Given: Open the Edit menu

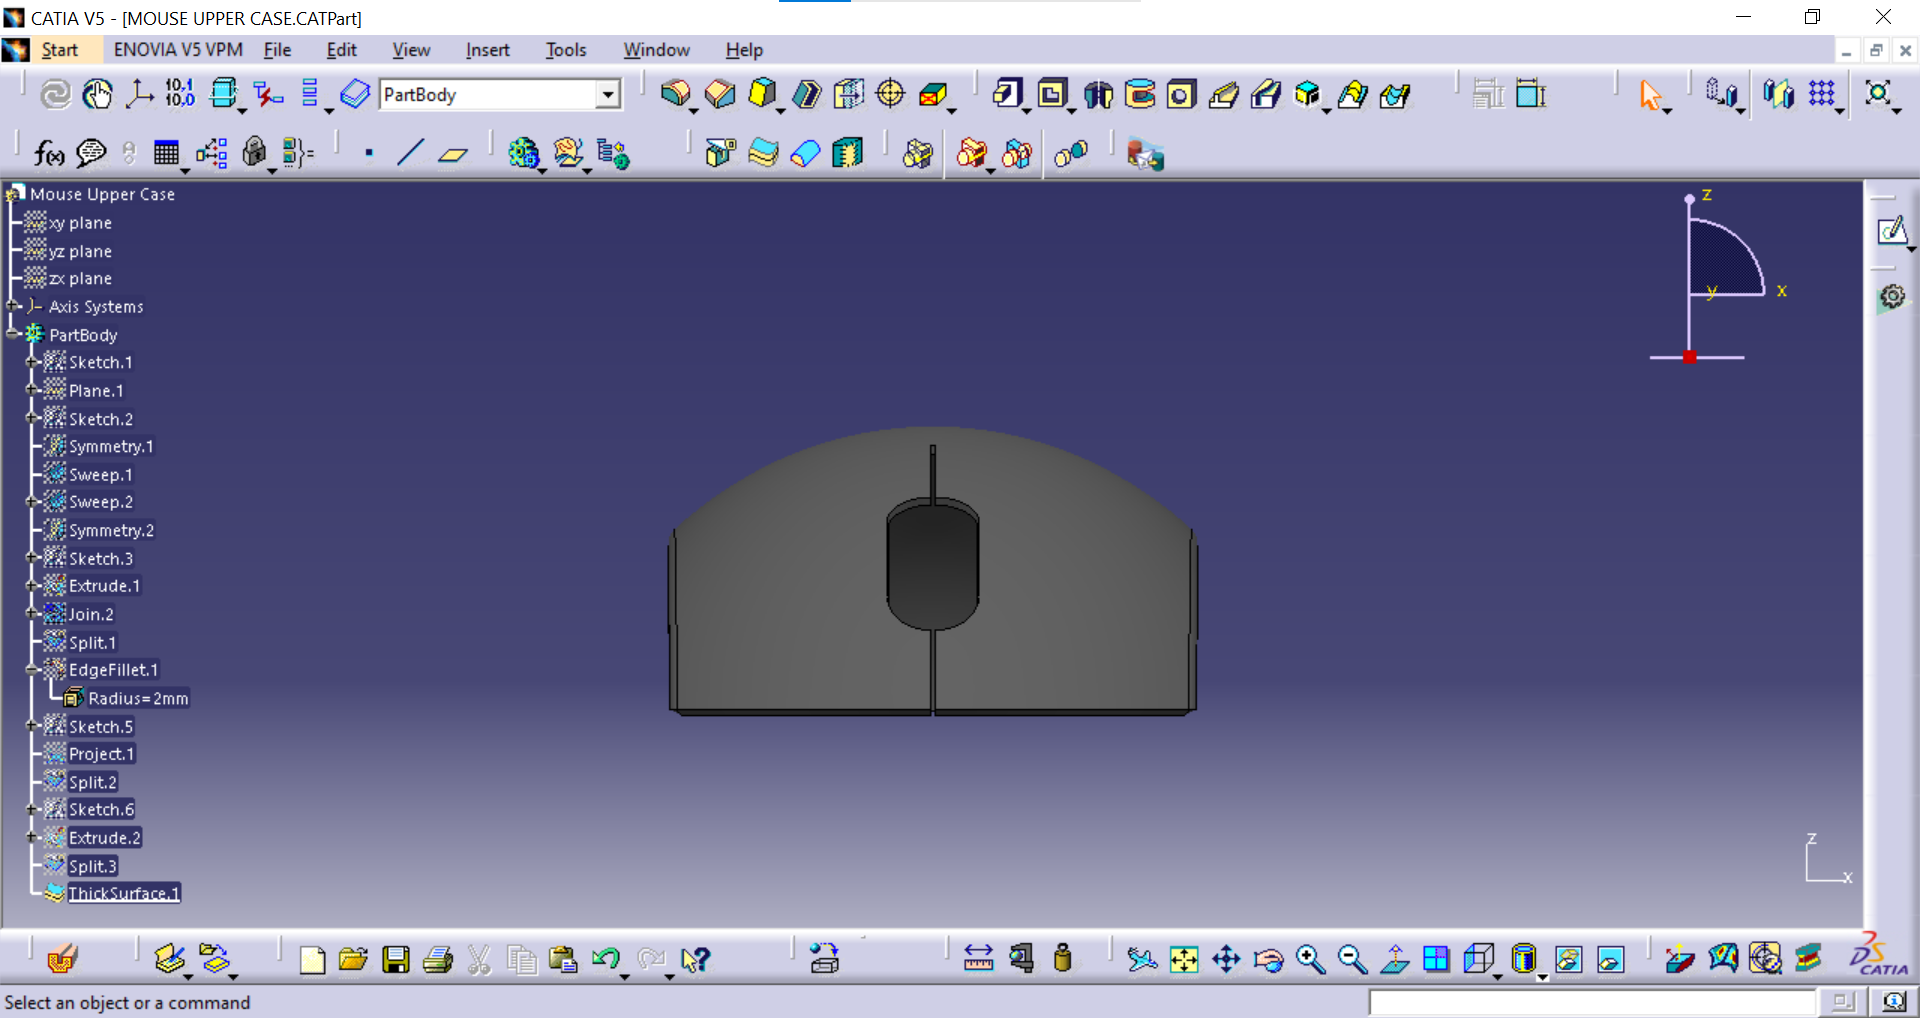Looking at the screenshot, I should click(341, 49).
